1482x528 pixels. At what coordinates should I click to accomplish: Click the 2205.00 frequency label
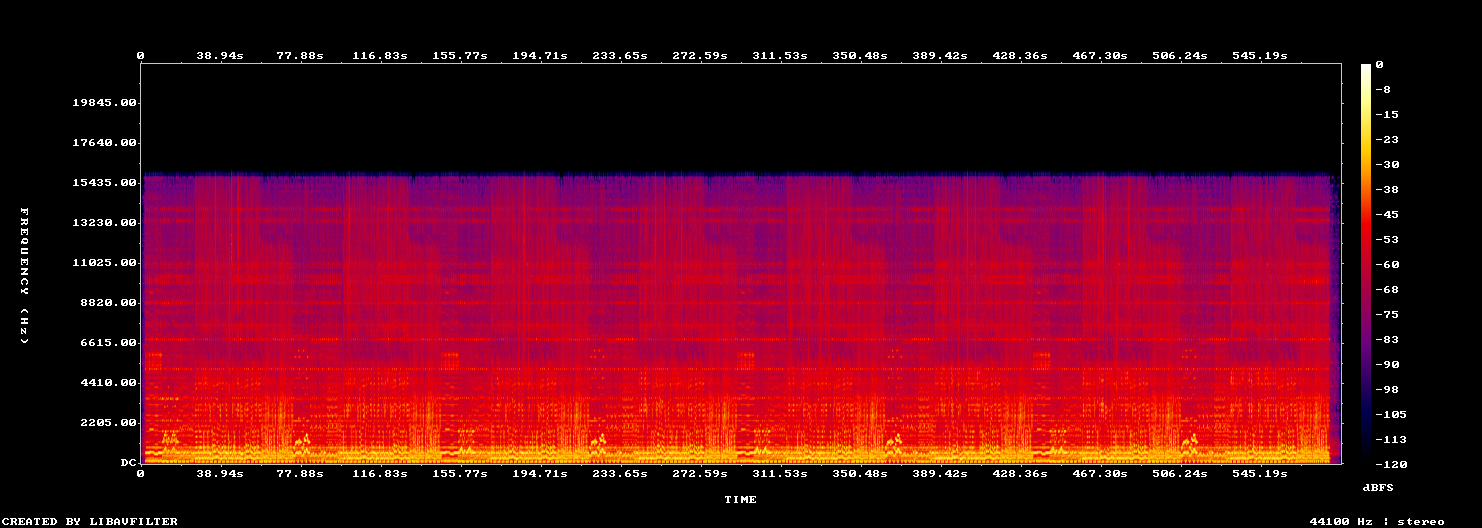click(108, 422)
